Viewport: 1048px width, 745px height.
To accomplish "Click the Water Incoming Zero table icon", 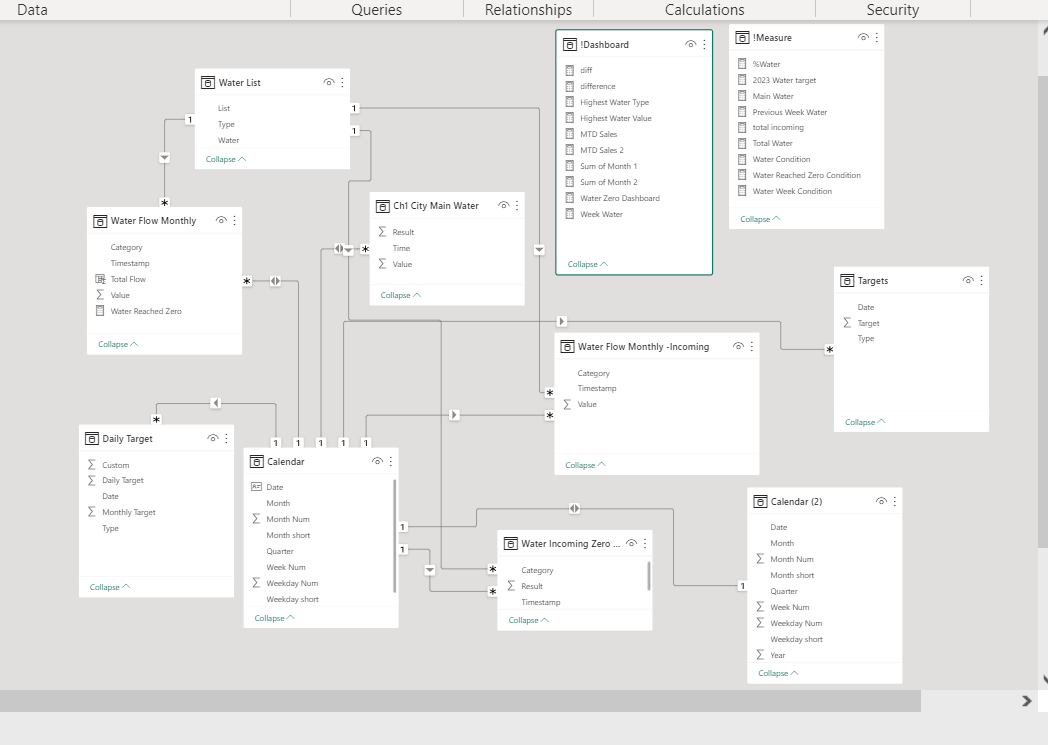I will [x=511, y=544].
